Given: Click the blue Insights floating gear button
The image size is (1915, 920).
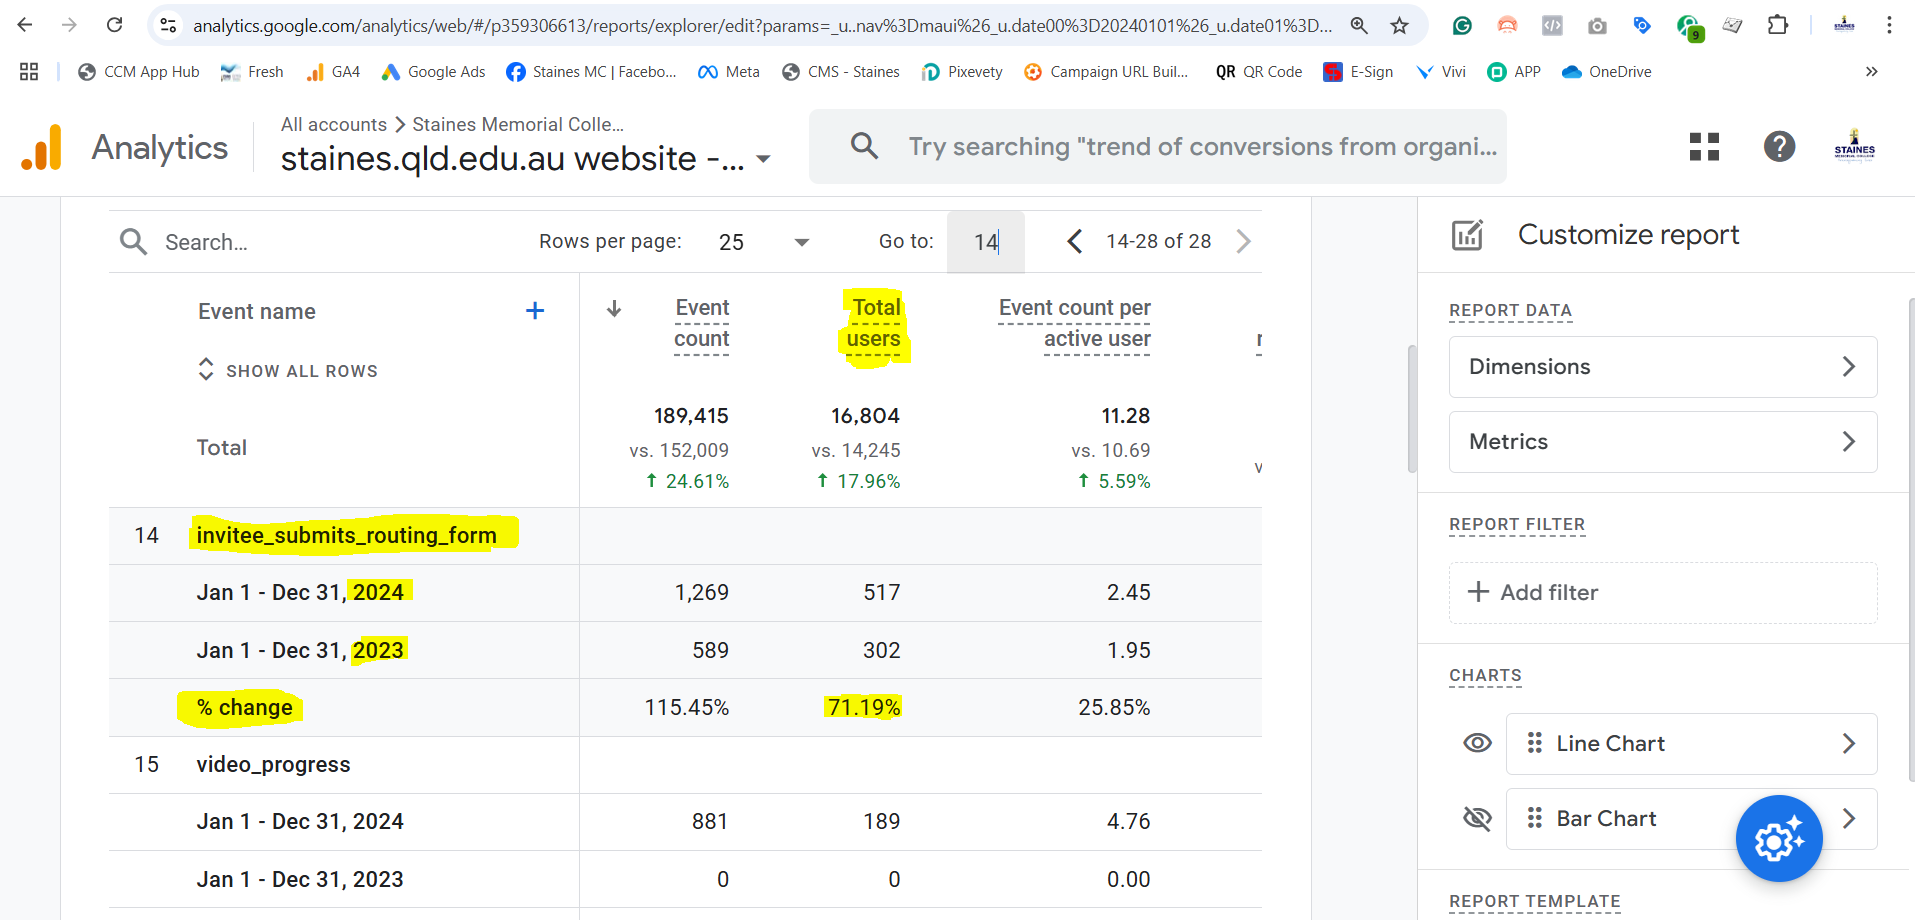Looking at the screenshot, I should (x=1778, y=838).
